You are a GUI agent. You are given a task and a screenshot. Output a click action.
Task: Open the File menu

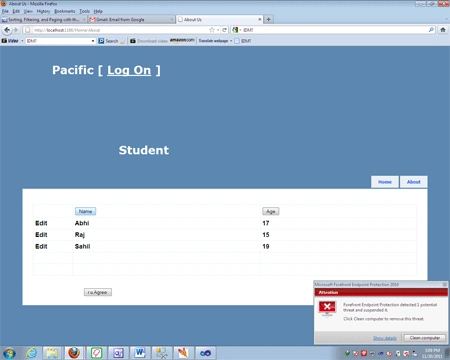[x=5, y=11]
